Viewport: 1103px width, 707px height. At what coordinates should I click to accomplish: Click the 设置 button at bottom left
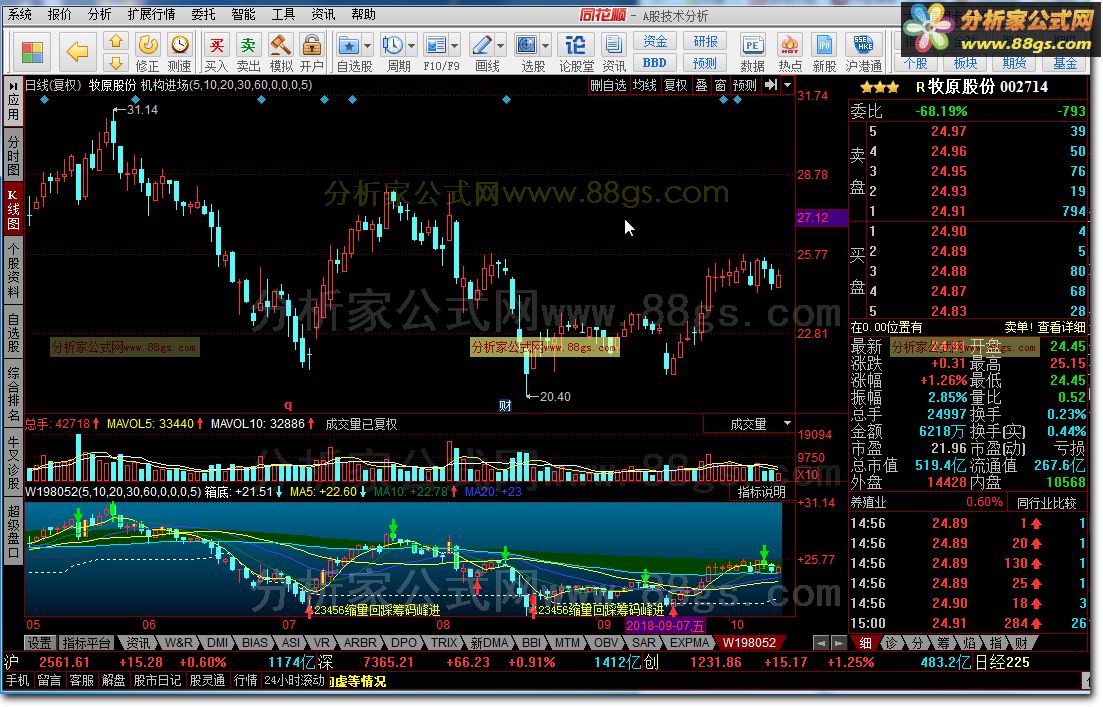point(39,643)
